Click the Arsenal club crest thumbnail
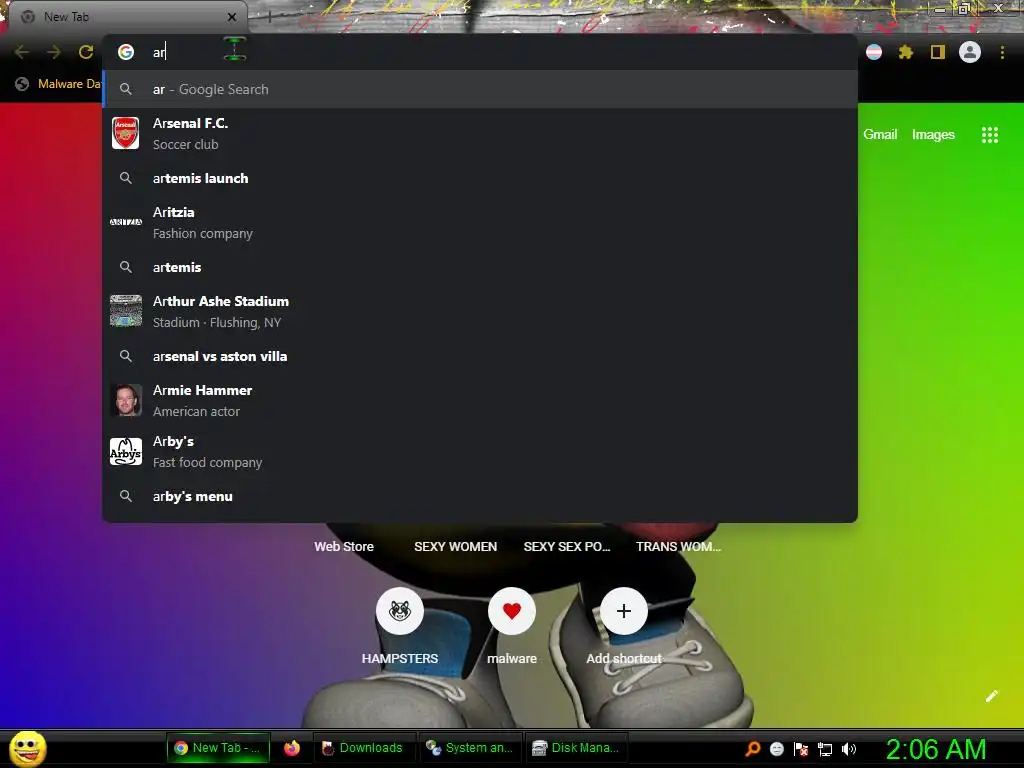The width and height of the screenshot is (1024, 768). tap(125, 133)
